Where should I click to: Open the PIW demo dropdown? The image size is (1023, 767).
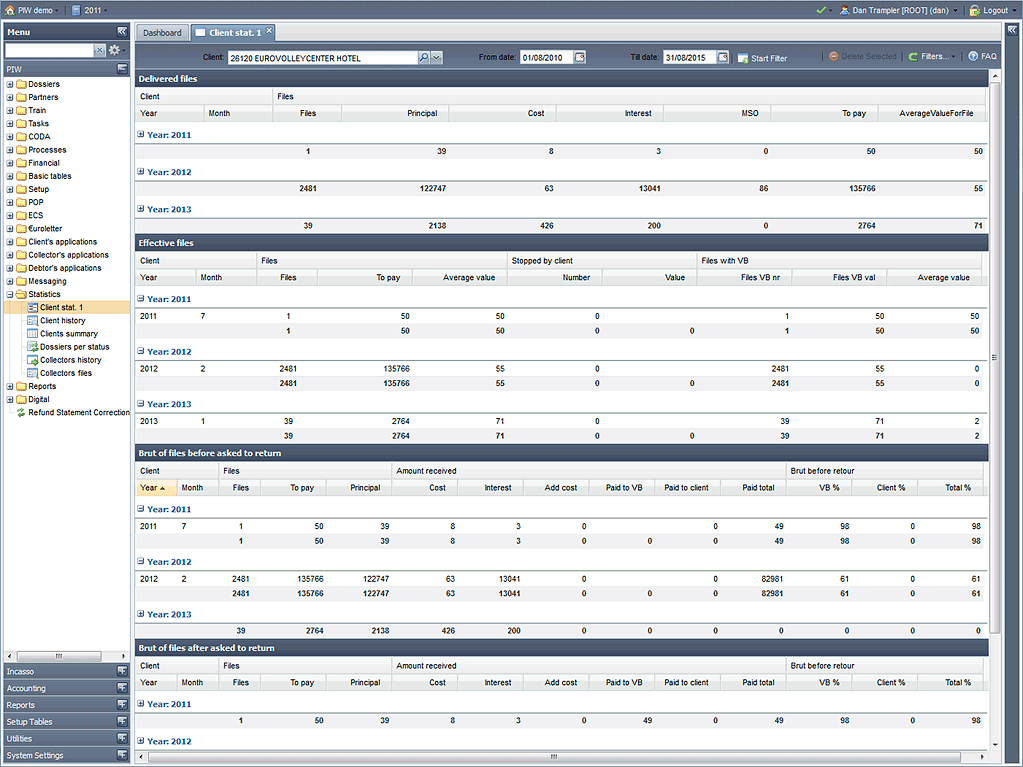coord(31,10)
